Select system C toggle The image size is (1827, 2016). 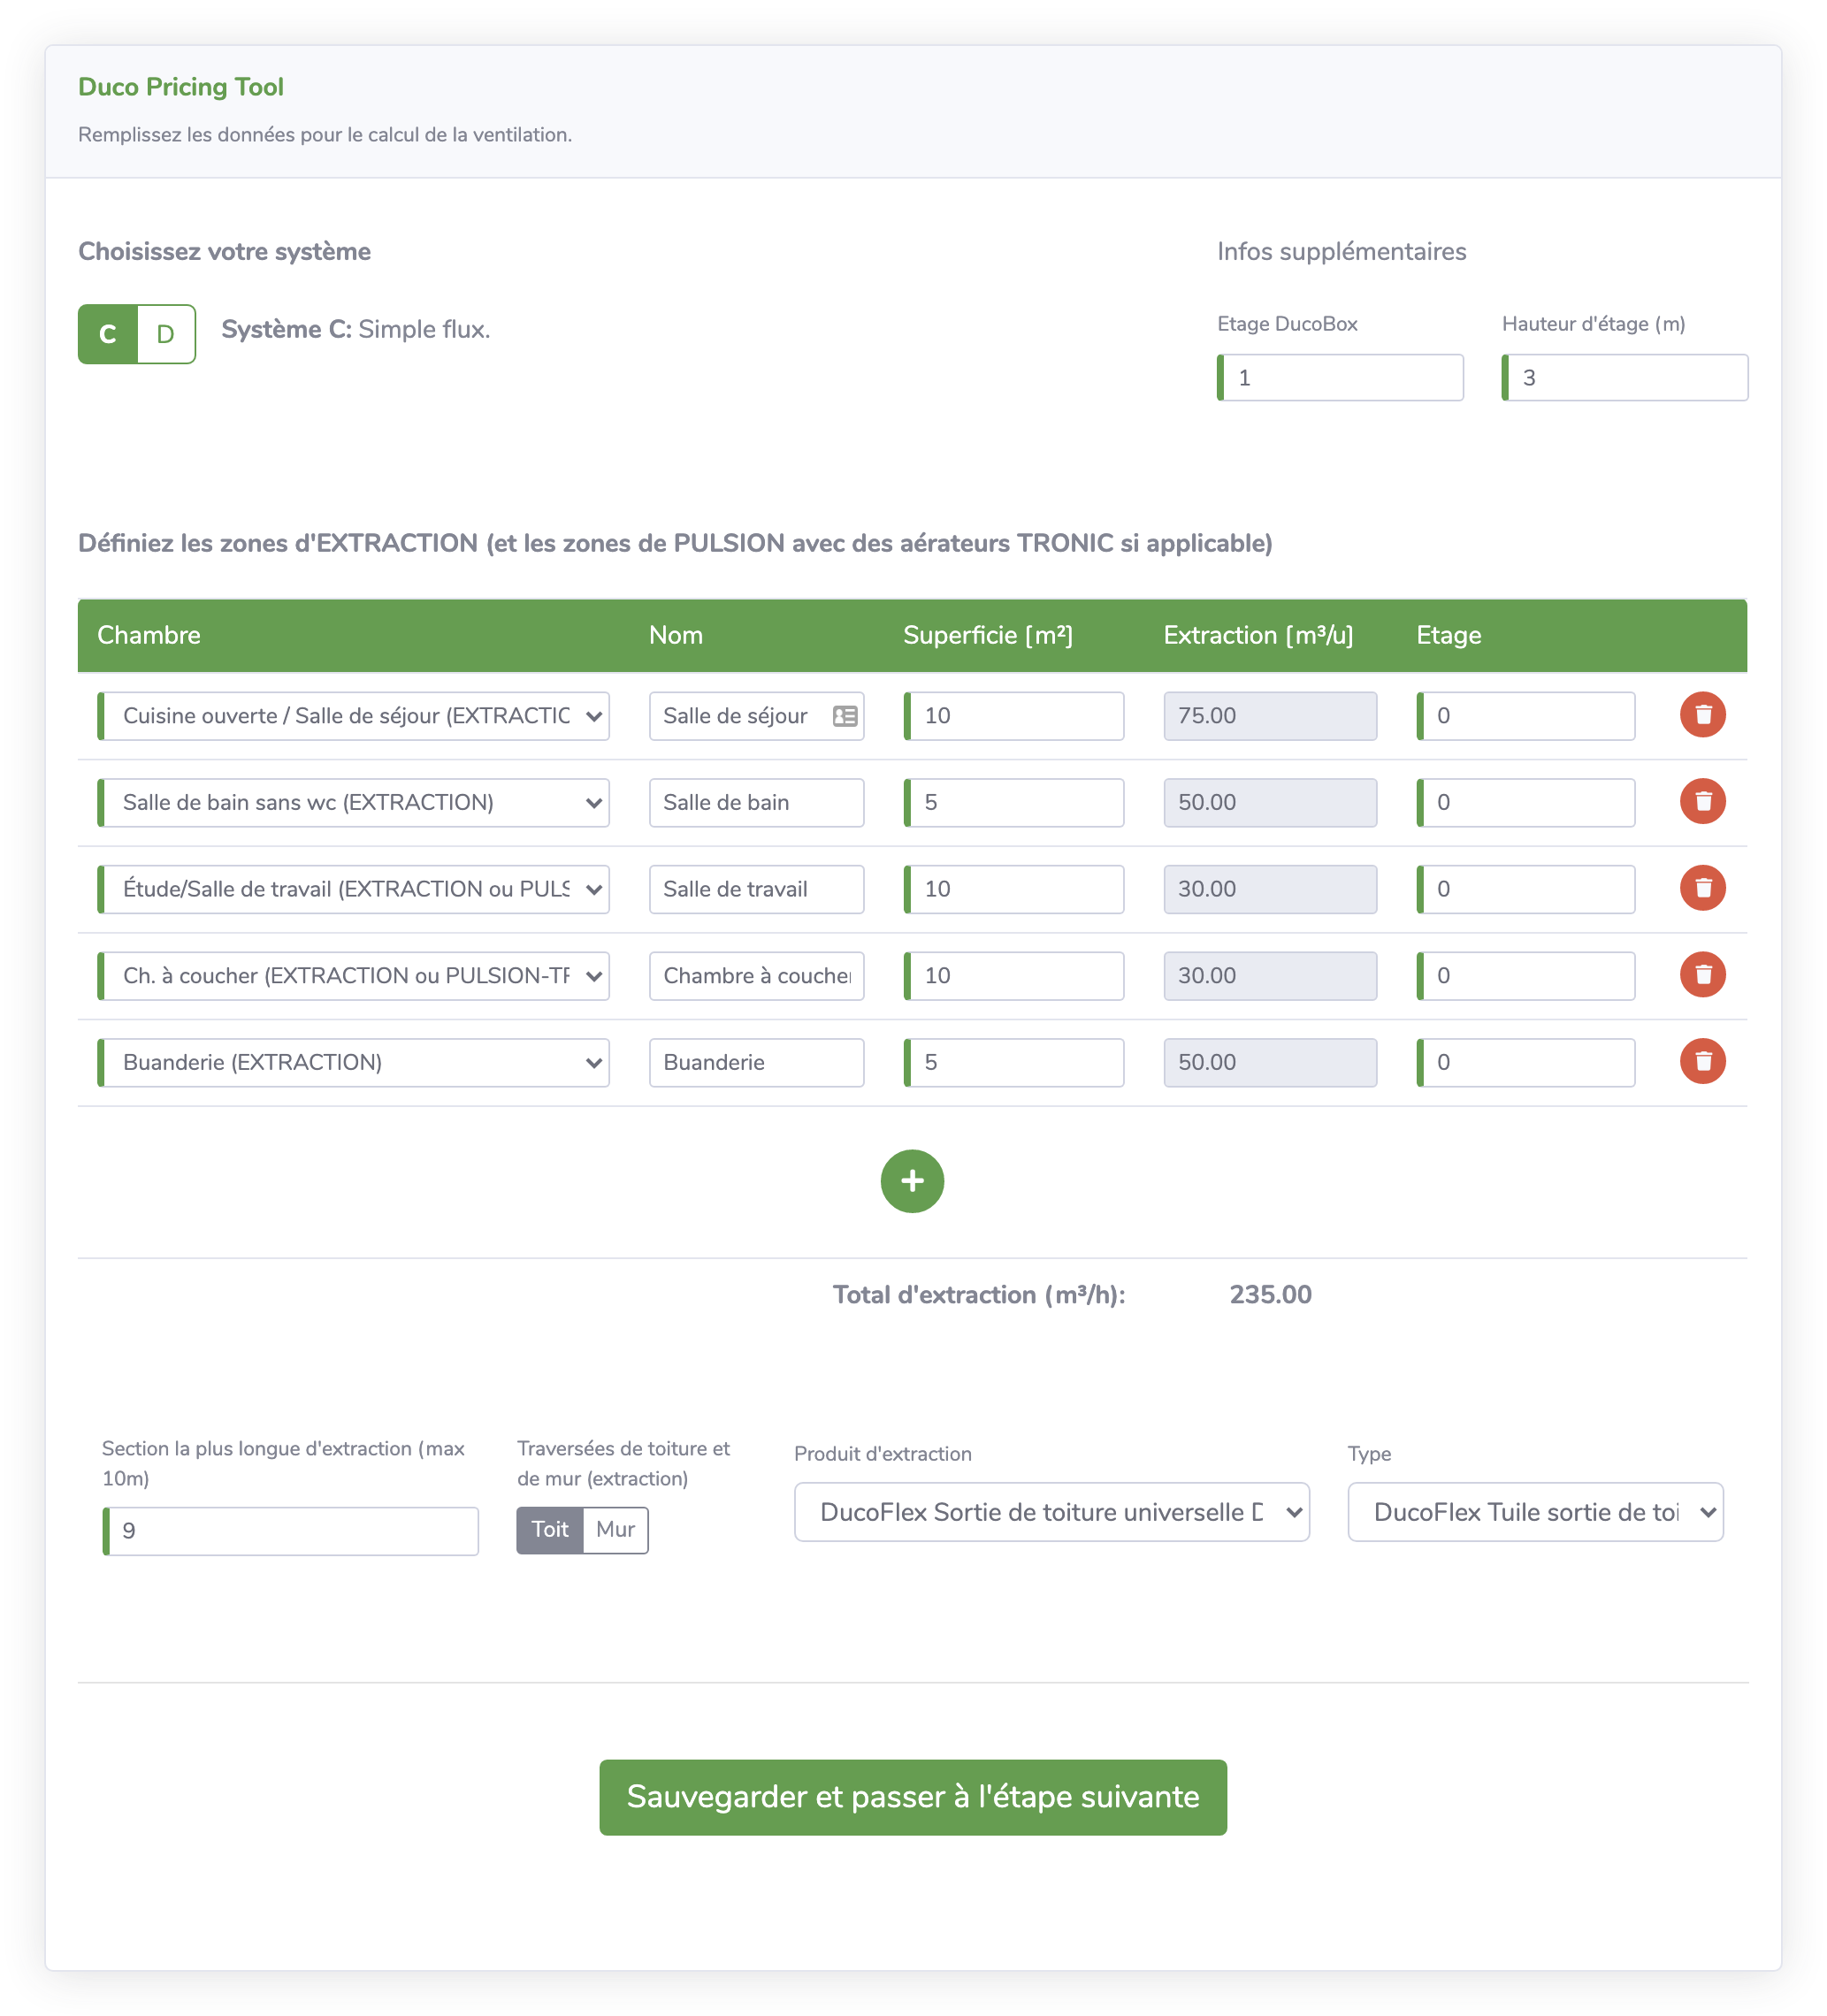click(x=108, y=334)
